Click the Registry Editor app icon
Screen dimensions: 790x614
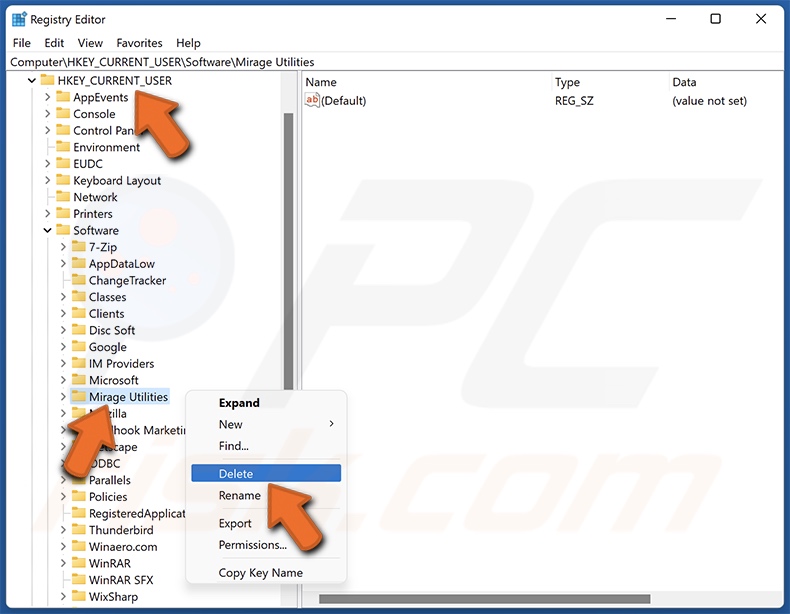click(x=19, y=19)
